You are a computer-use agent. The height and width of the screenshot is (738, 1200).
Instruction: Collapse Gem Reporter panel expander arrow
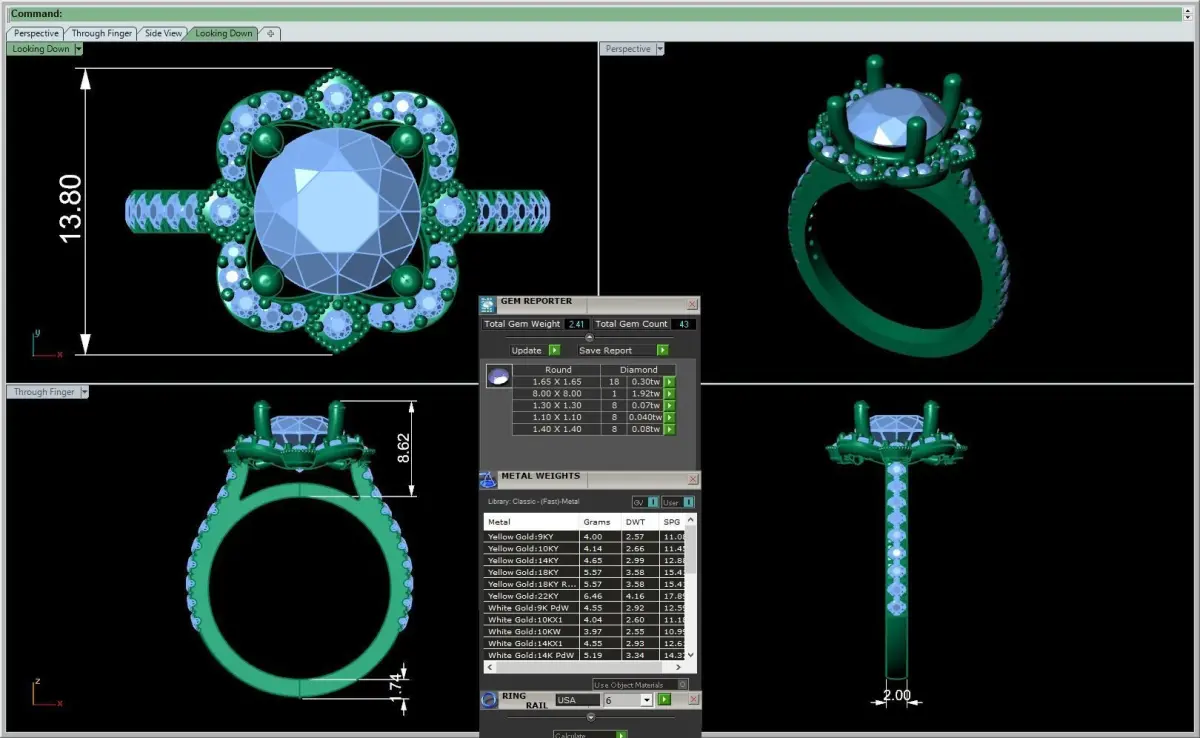tap(589, 337)
